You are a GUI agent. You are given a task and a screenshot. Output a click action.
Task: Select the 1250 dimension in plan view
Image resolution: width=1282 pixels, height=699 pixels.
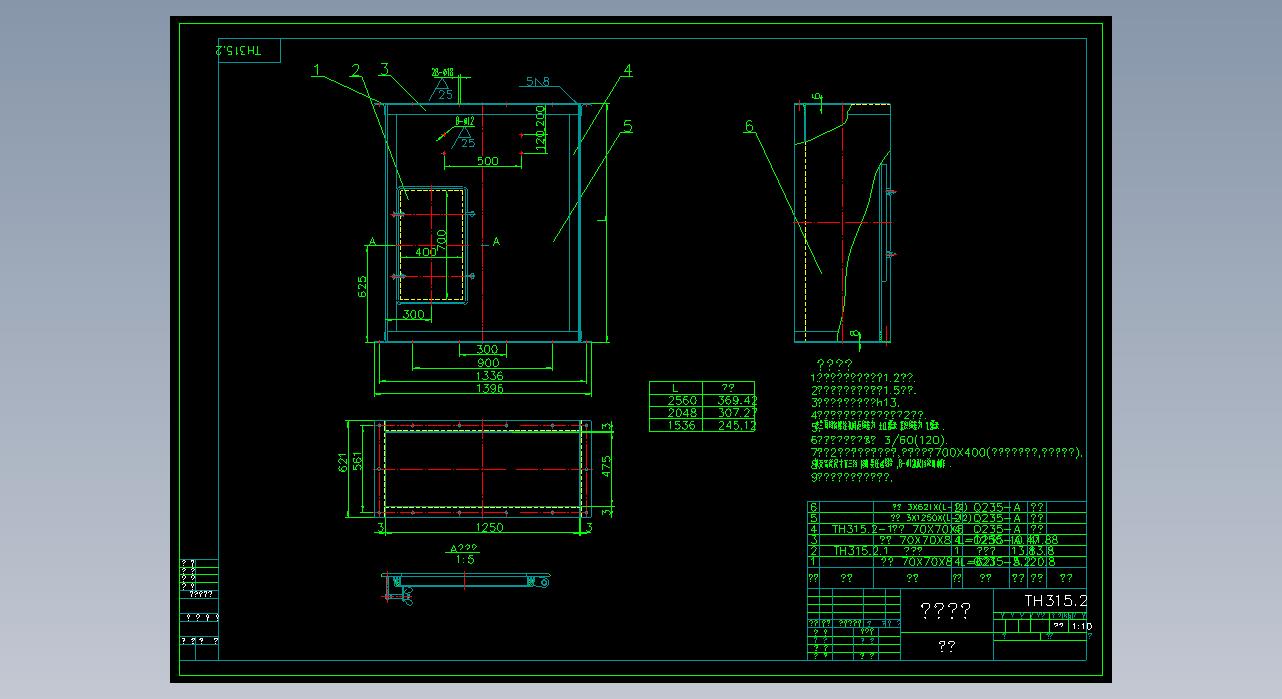point(489,527)
